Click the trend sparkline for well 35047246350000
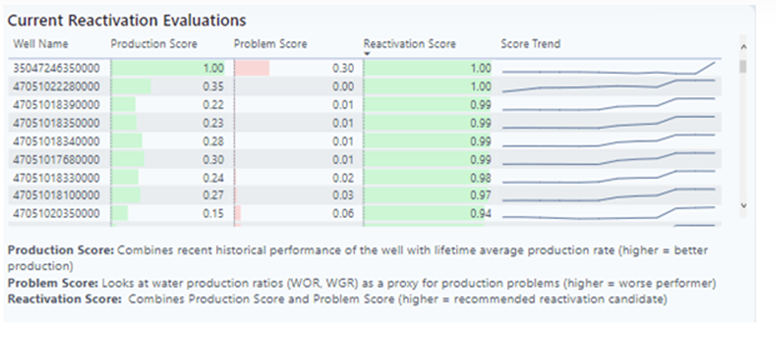The image size is (776, 360). click(609, 68)
